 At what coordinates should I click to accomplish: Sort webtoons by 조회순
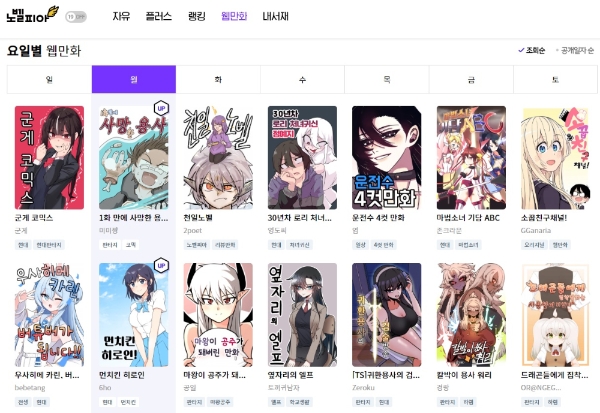(532, 50)
